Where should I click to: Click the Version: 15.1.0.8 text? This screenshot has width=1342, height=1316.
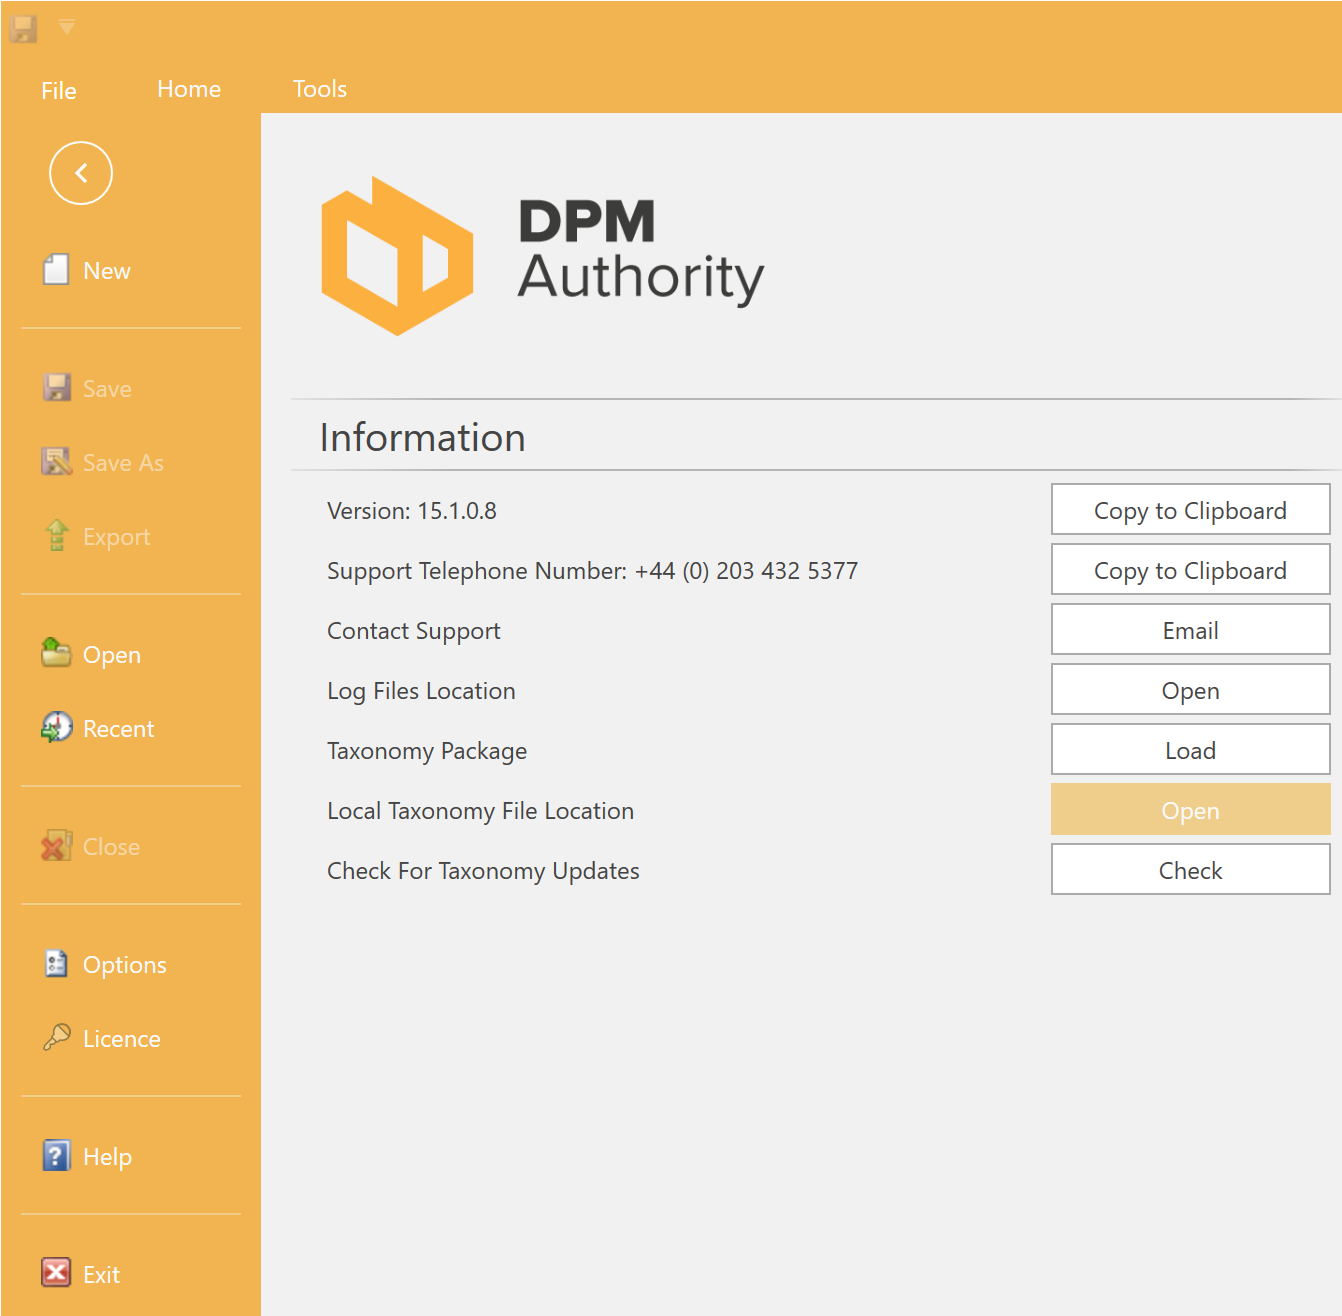tap(412, 511)
